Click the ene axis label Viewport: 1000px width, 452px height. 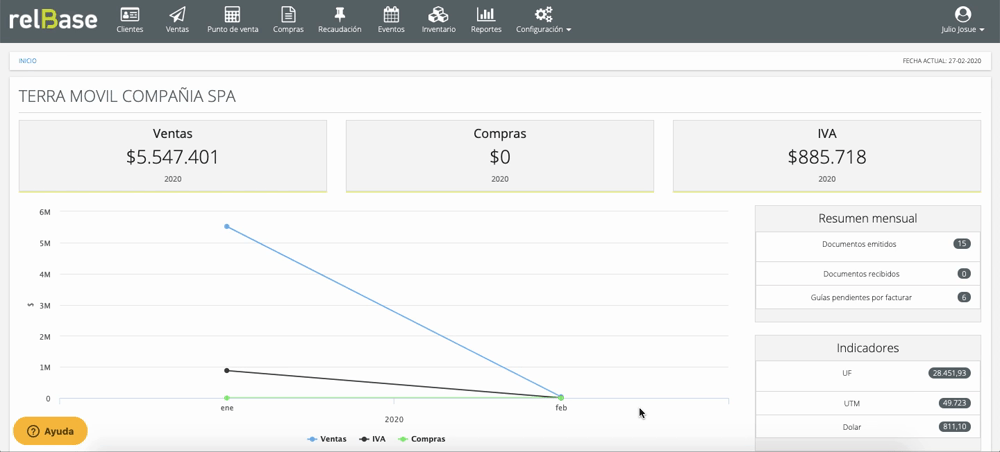click(227, 407)
